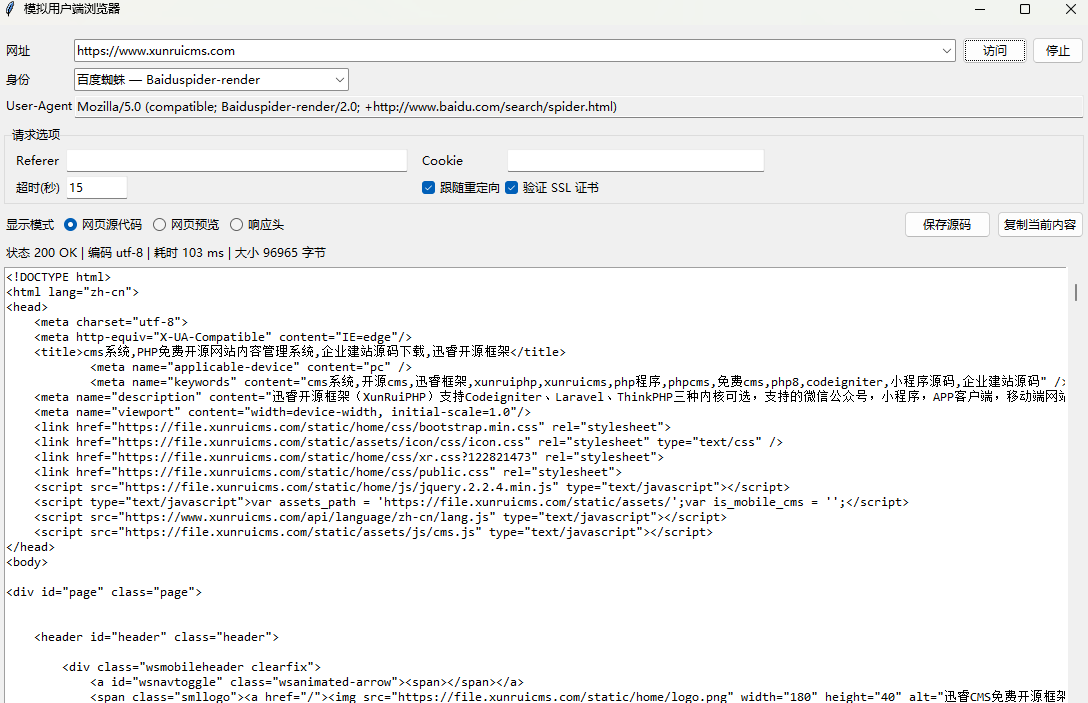Click the source code vertical scrollbar thumb
Image resolution: width=1088 pixels, height=703 pixels.
(1076, 292)
